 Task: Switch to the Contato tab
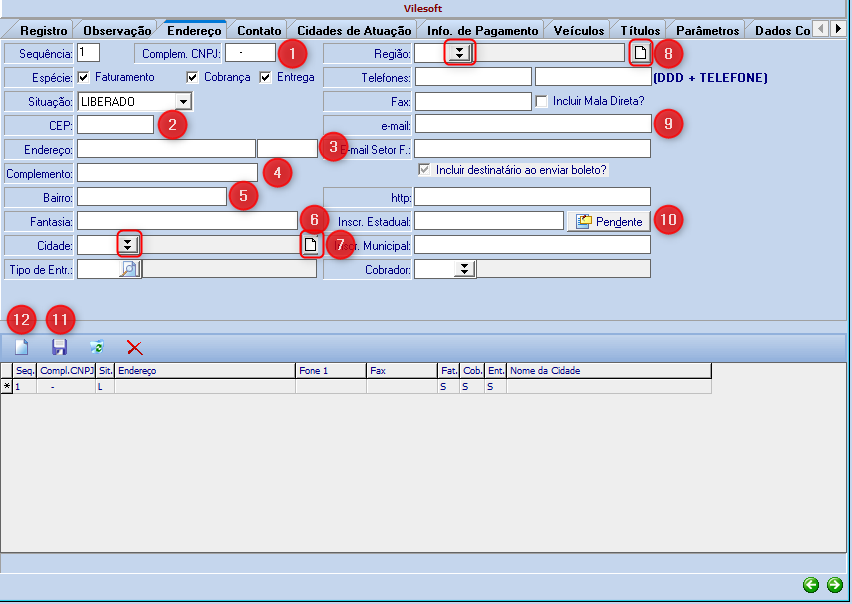pyautogui.click(x=259, y=30)
